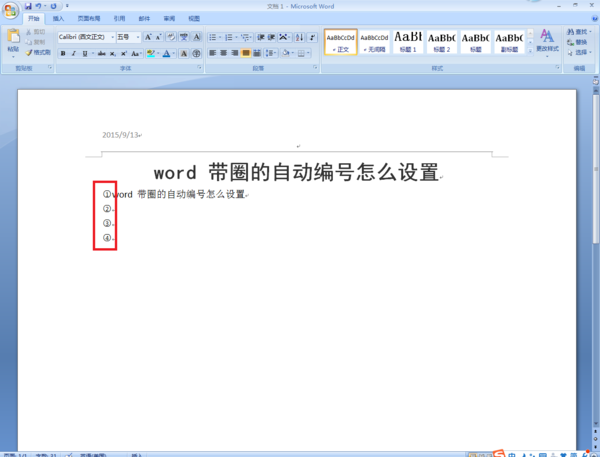Apply yellow text highlight color

[151, 53]
